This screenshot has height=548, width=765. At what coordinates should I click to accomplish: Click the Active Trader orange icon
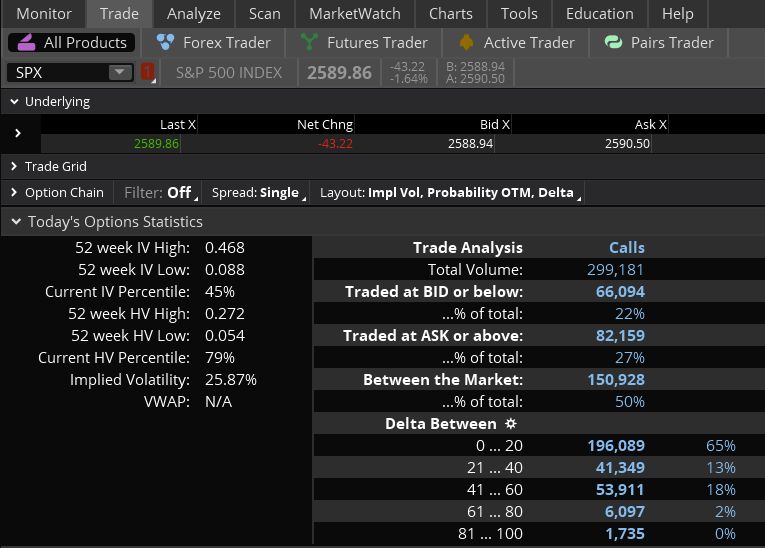[x=466, y=42]
